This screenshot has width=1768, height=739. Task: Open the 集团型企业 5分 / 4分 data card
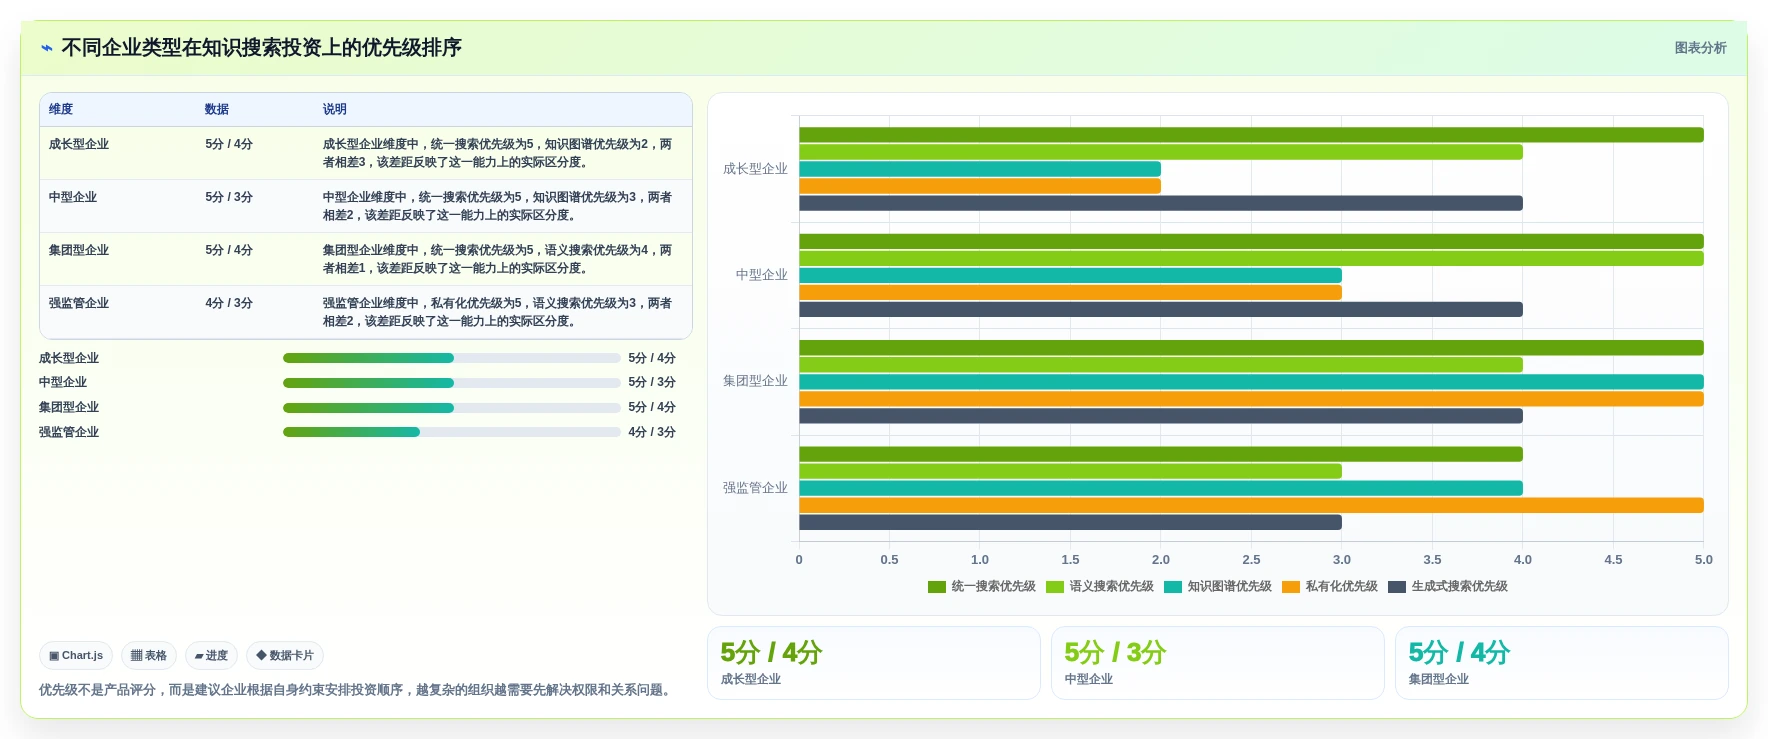click(1562, 663)
